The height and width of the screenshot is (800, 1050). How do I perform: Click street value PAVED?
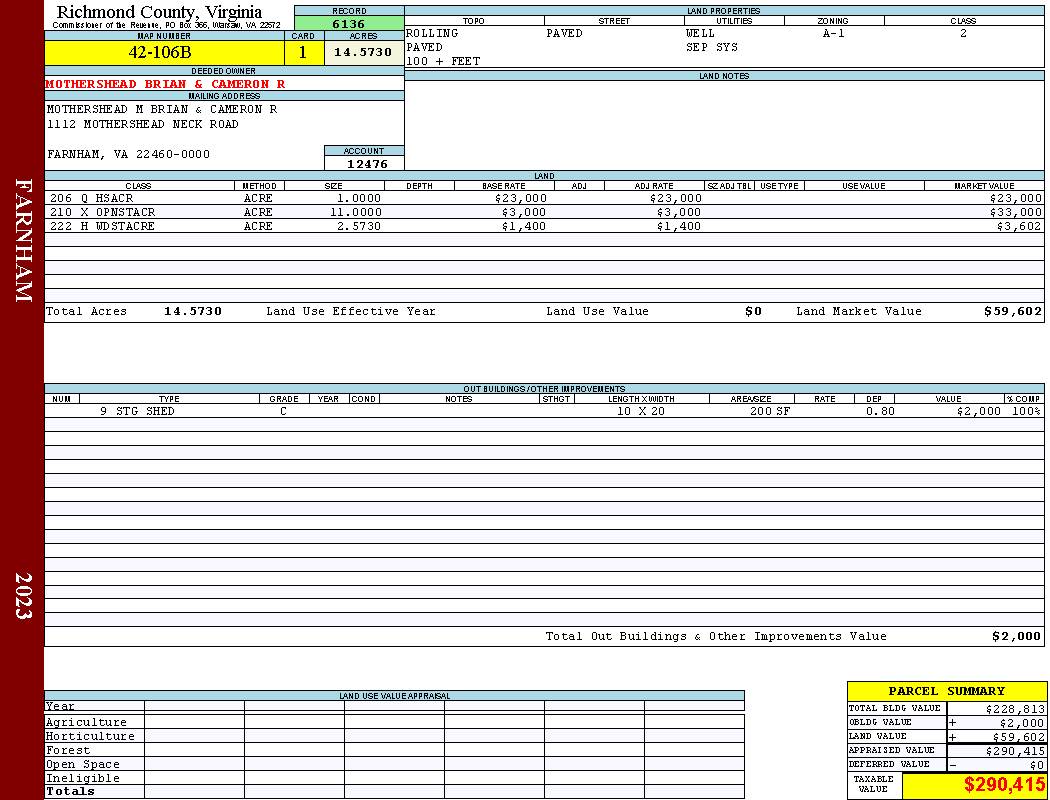click(x=565, y=33)
